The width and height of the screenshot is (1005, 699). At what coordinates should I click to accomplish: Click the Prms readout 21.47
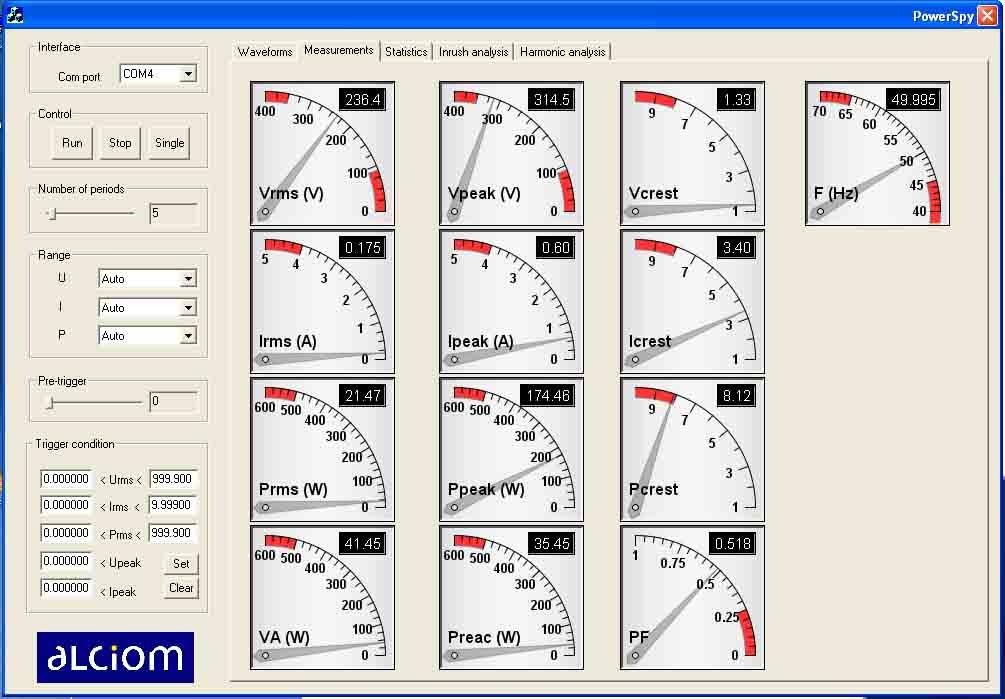click(362, 395)
